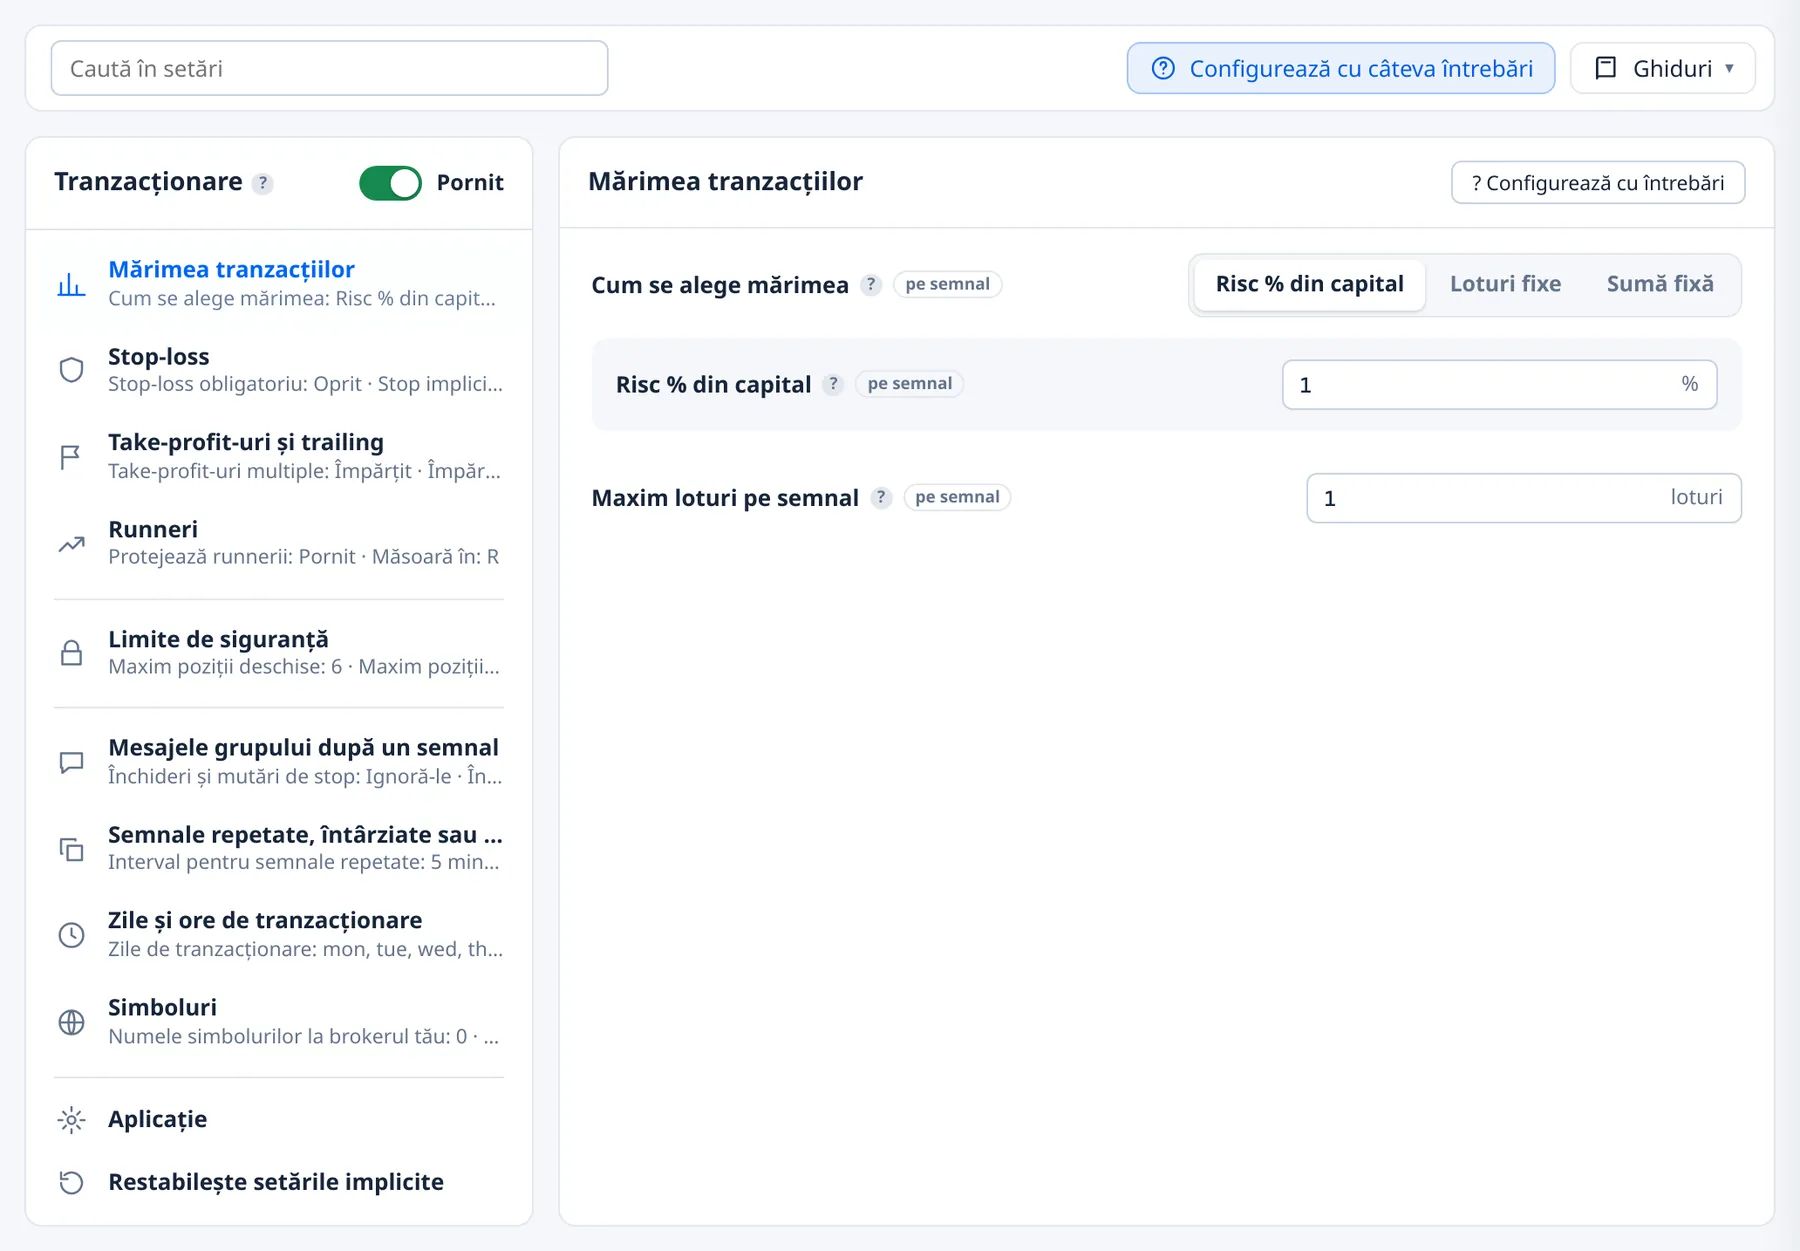Click the lock icon for Limite de siguranță
Viewport: 1800px width, 1251px height.
tap(71, 653)
